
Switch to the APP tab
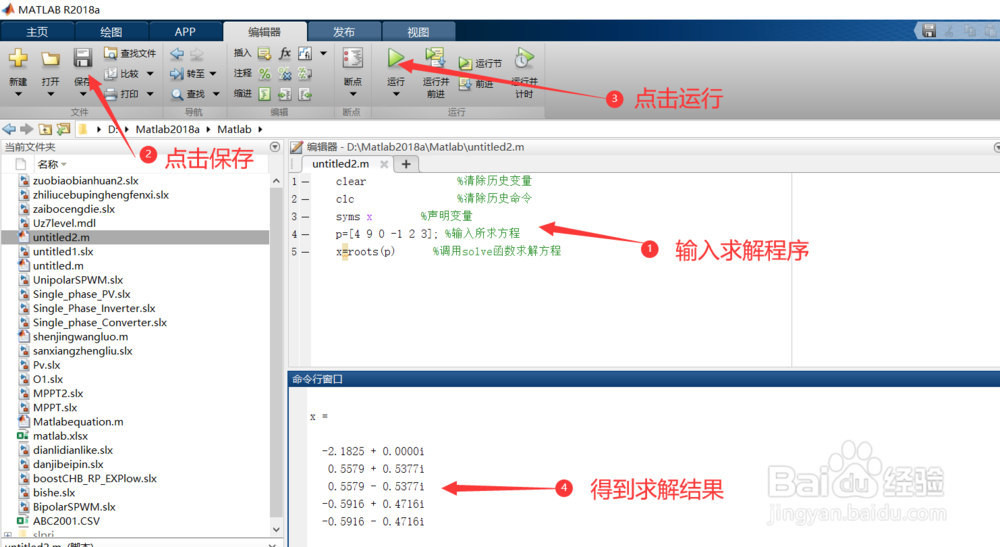tap(185, 32)
